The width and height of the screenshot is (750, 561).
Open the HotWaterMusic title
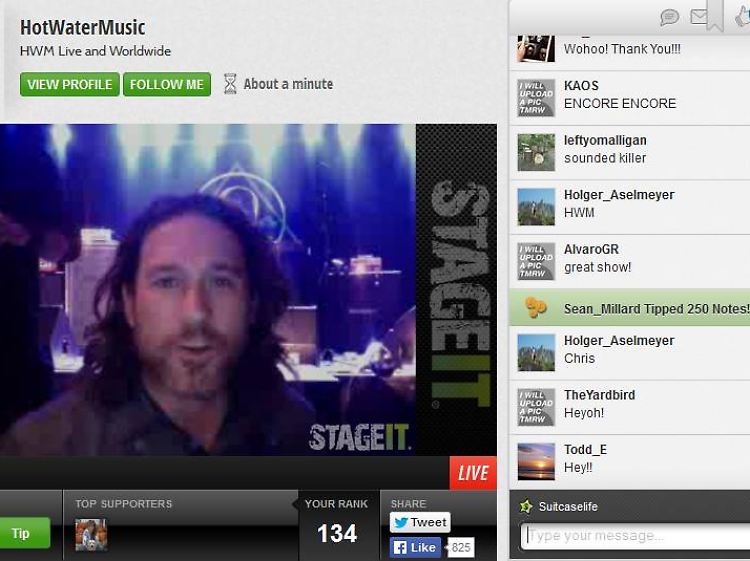[82, 27]
